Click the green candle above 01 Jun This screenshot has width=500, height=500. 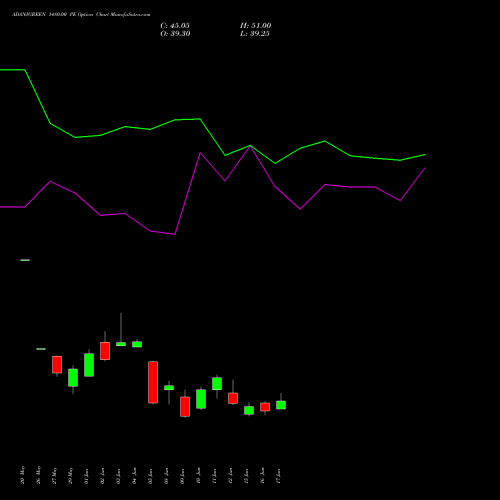click(x=89, y=365)
